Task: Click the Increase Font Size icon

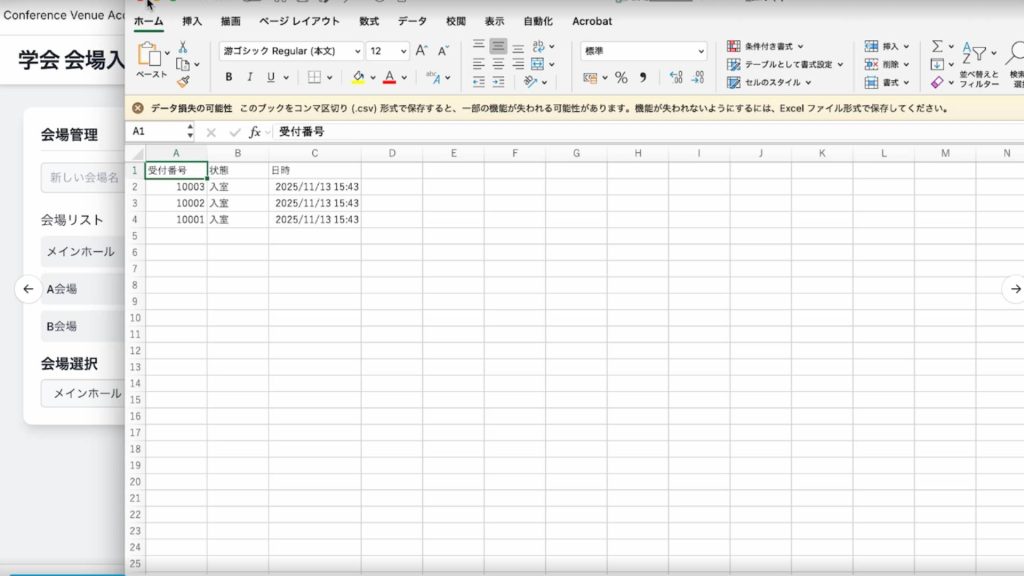Action: click(421, 51)
